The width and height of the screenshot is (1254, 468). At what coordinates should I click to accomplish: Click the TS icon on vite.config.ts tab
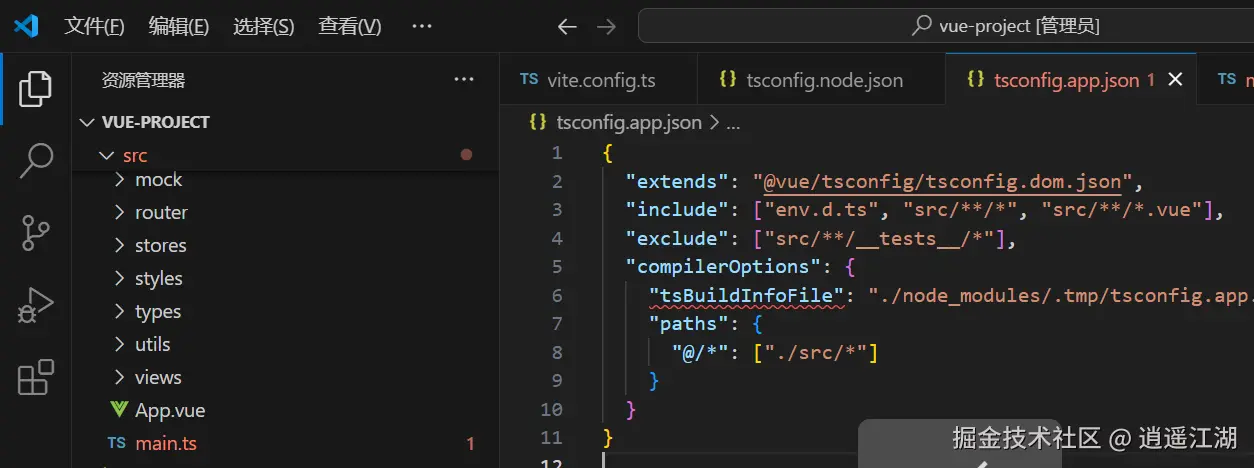coord(529,80)
